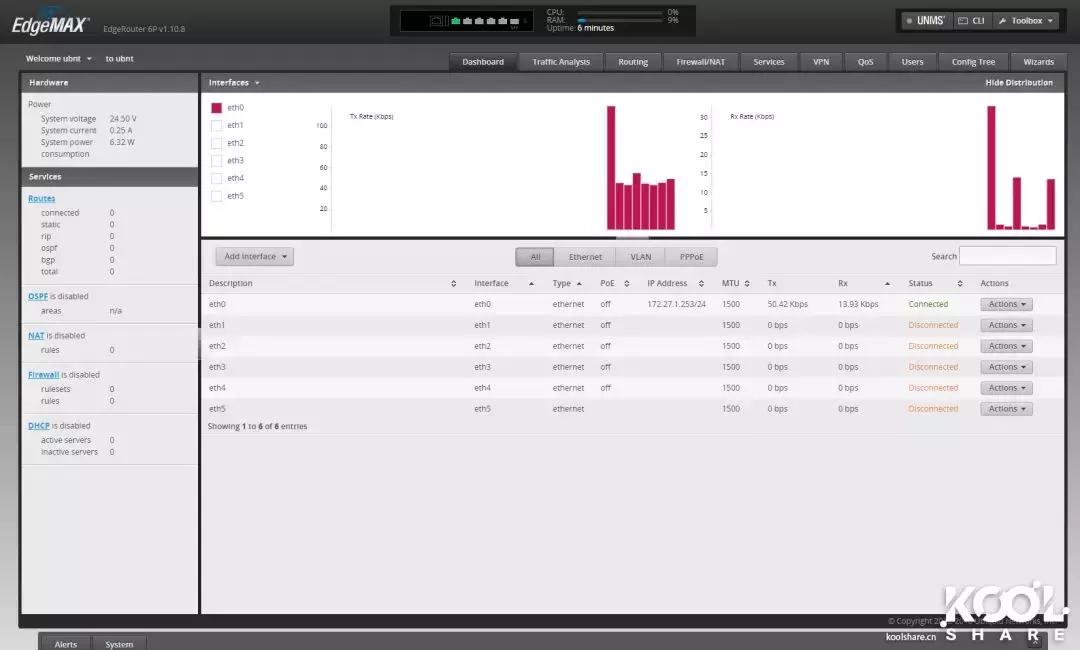This screenshot has width=1080, height=650.
Task: Select the All interfaces filter
Action: coord(535,257)
